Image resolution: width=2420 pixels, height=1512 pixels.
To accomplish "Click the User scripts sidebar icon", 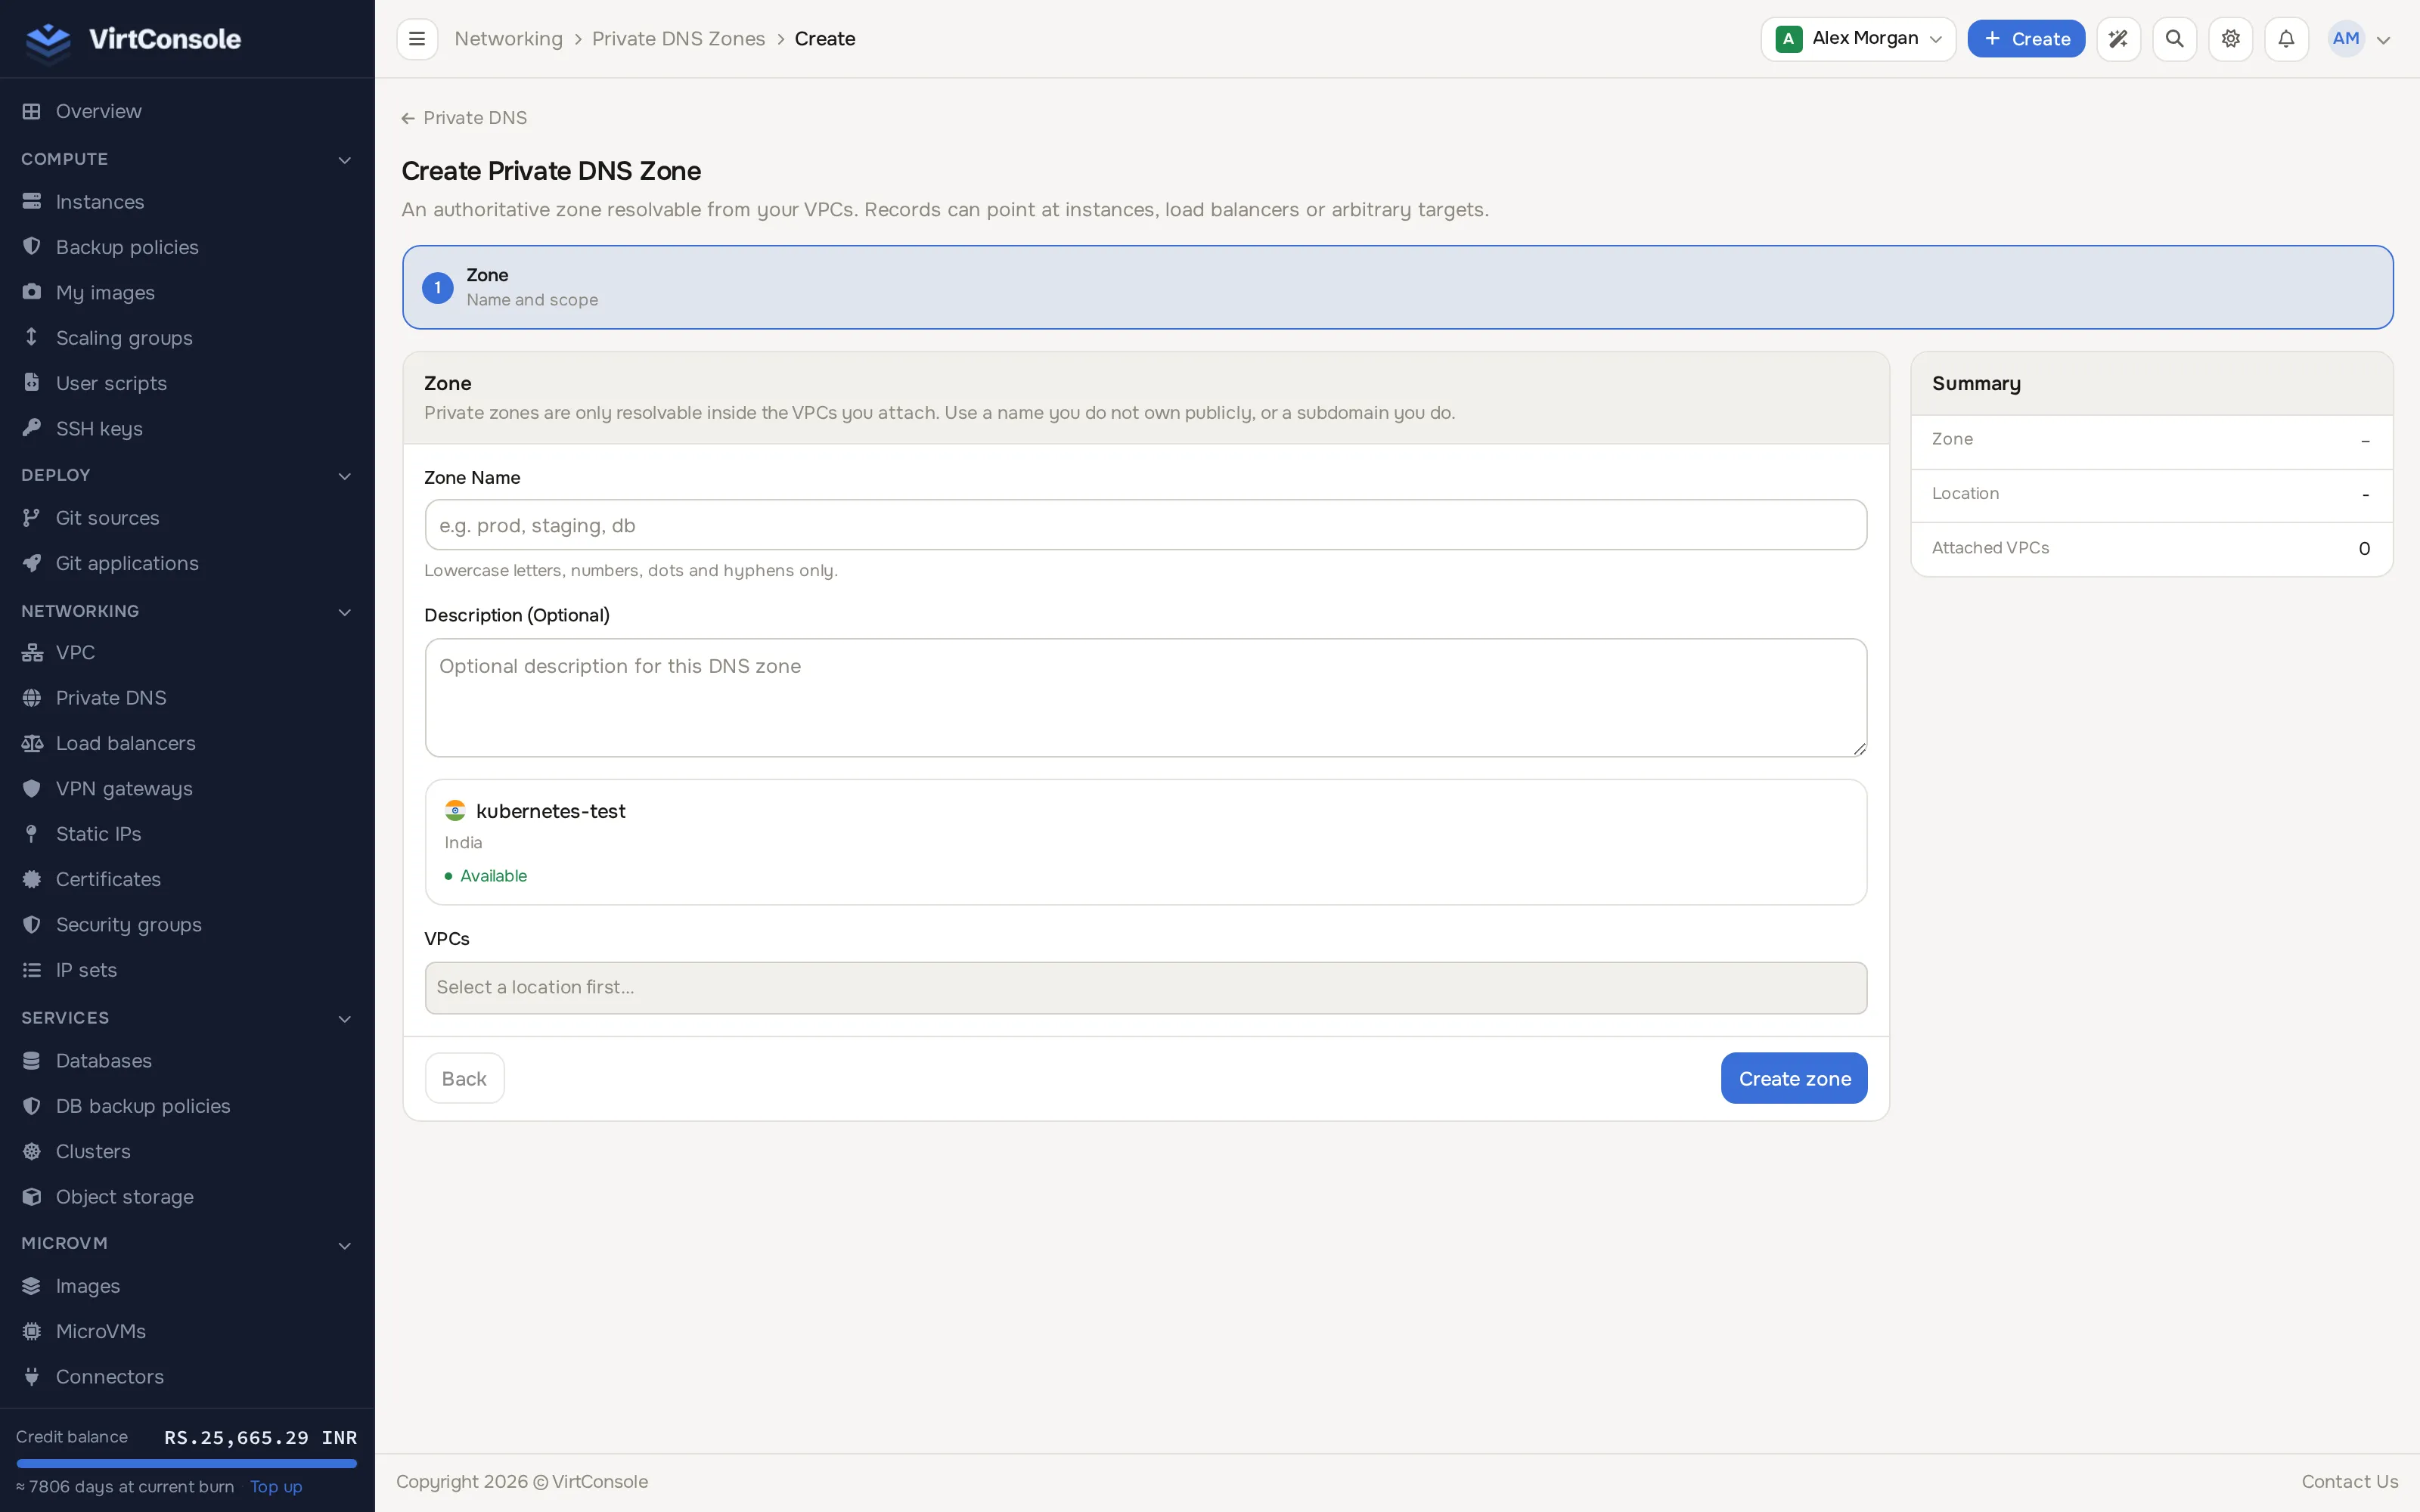I will pos(32,383).
